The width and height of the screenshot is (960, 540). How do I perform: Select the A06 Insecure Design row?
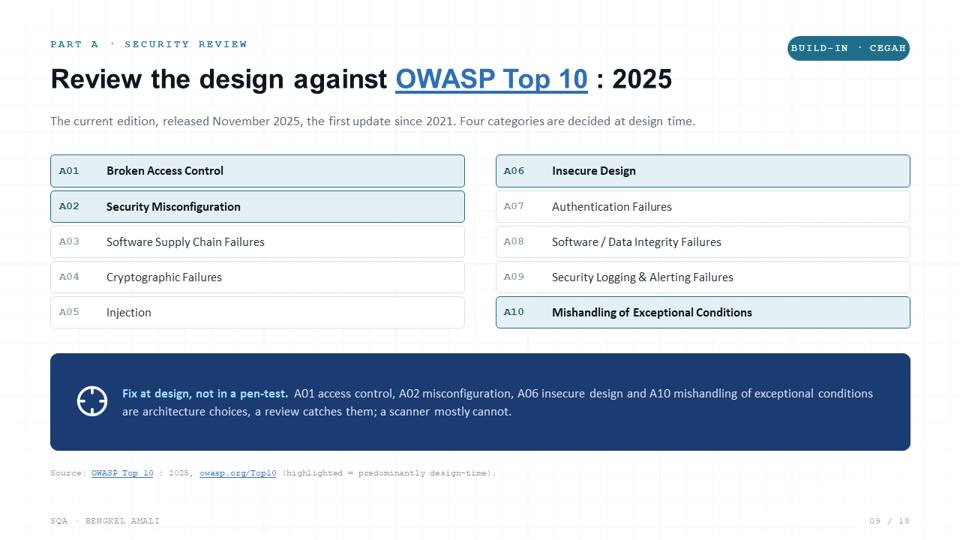point(703,171)
